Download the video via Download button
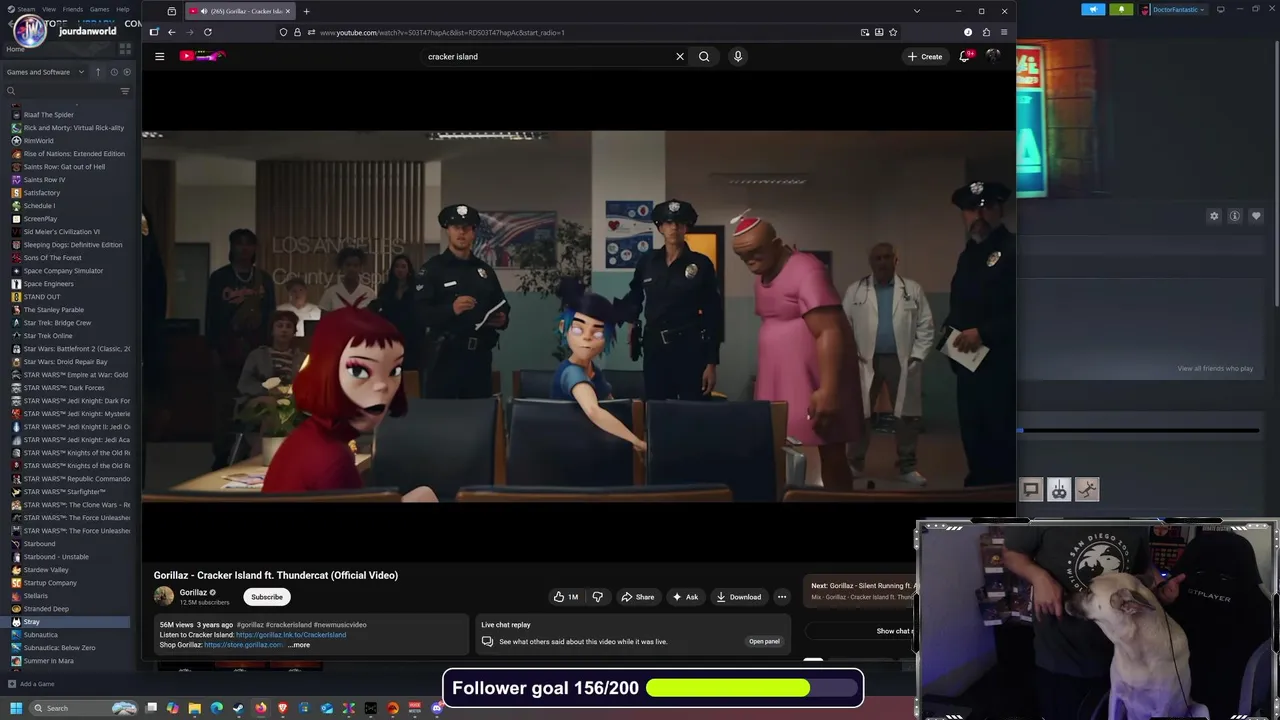The width and height of the screenshot is (1280, 720). click(738, 597)
